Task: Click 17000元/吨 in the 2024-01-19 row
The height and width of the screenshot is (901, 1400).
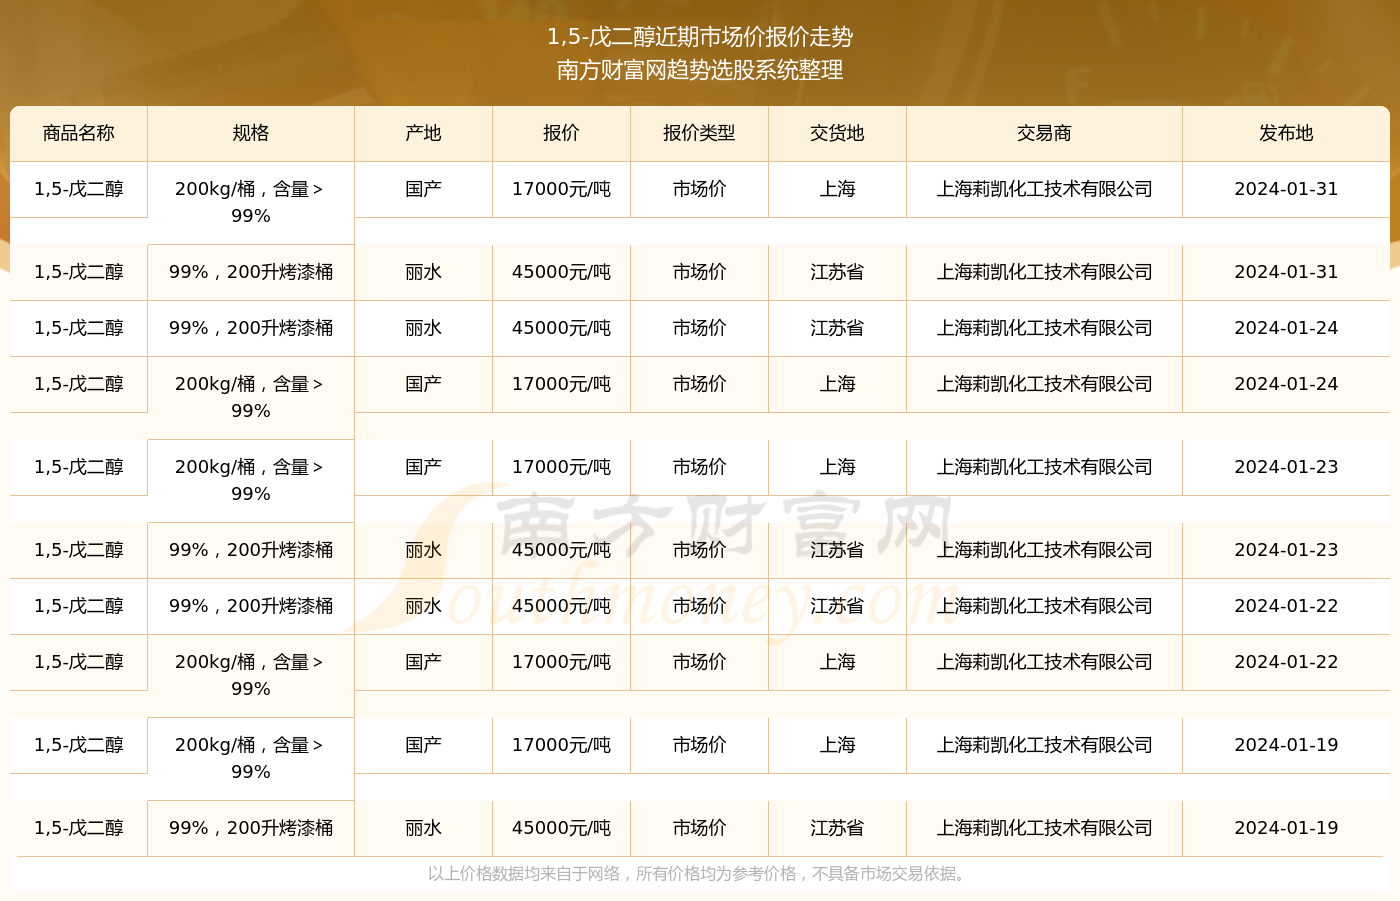Action: coord(561,745)
